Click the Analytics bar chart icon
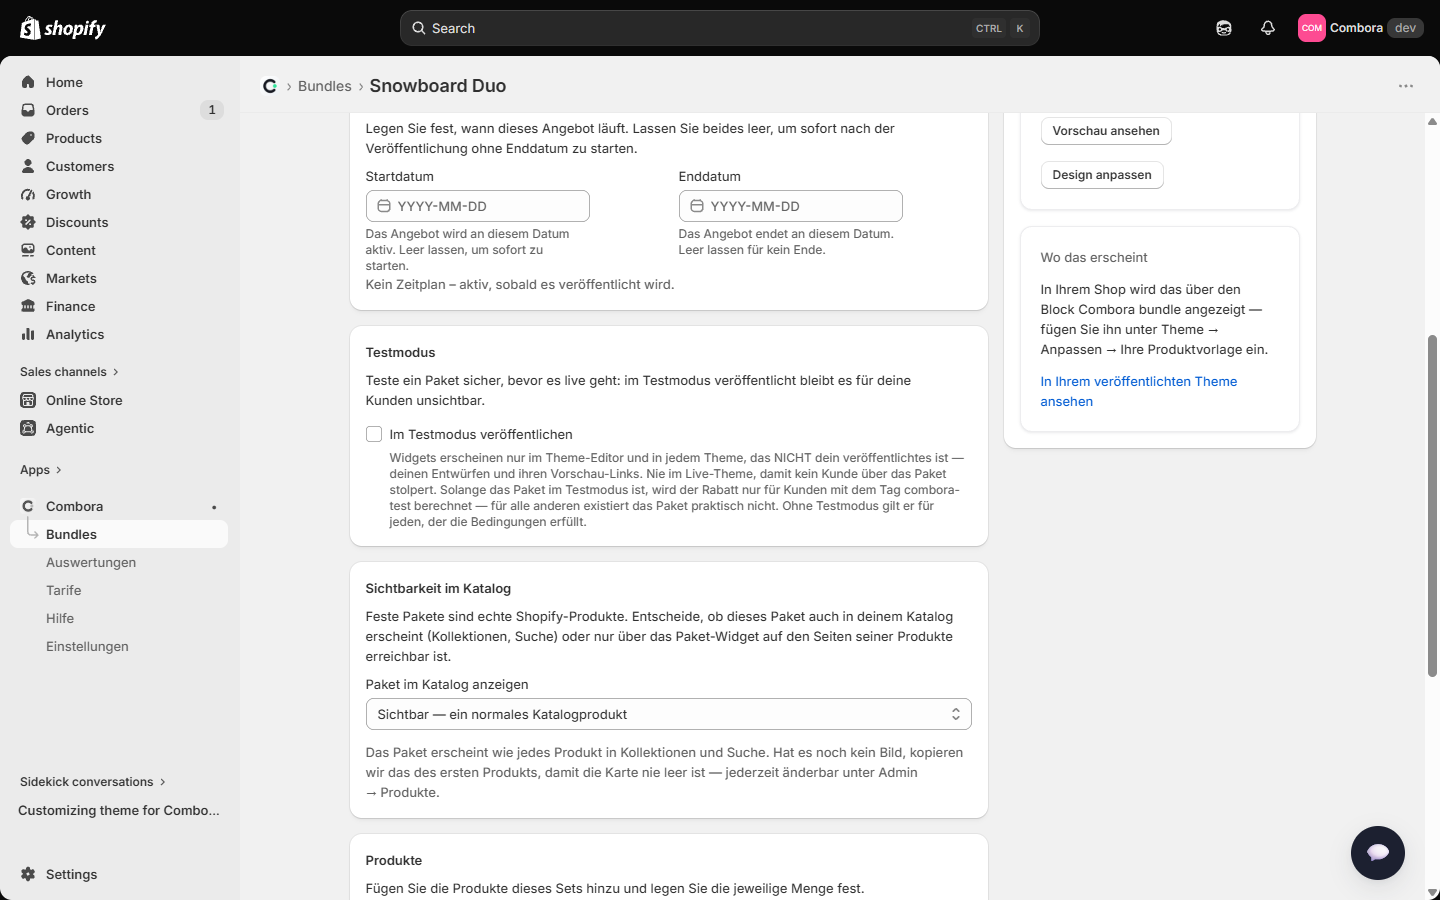 [28, 334]
